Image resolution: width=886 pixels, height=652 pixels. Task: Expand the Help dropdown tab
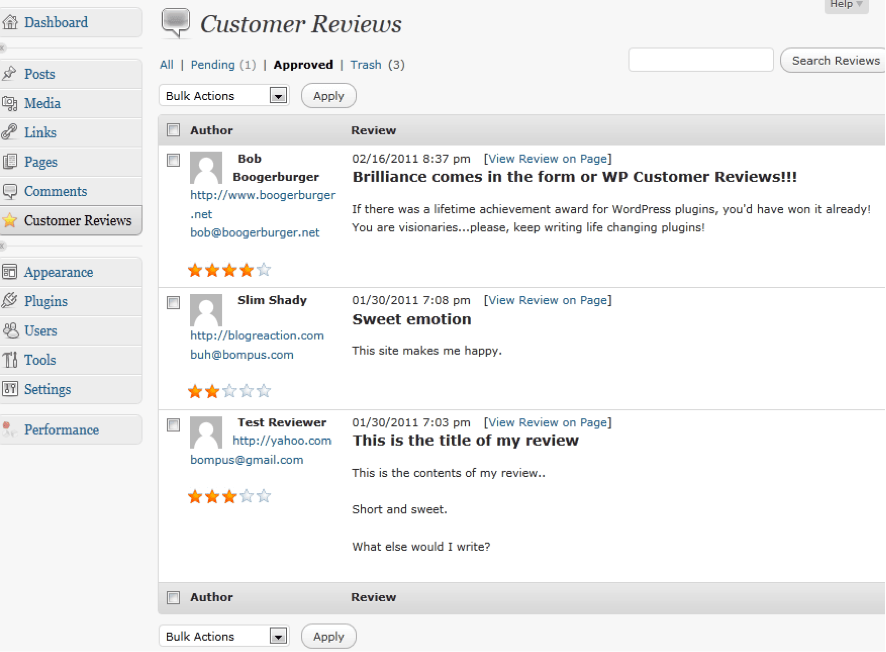coord(846,5)
